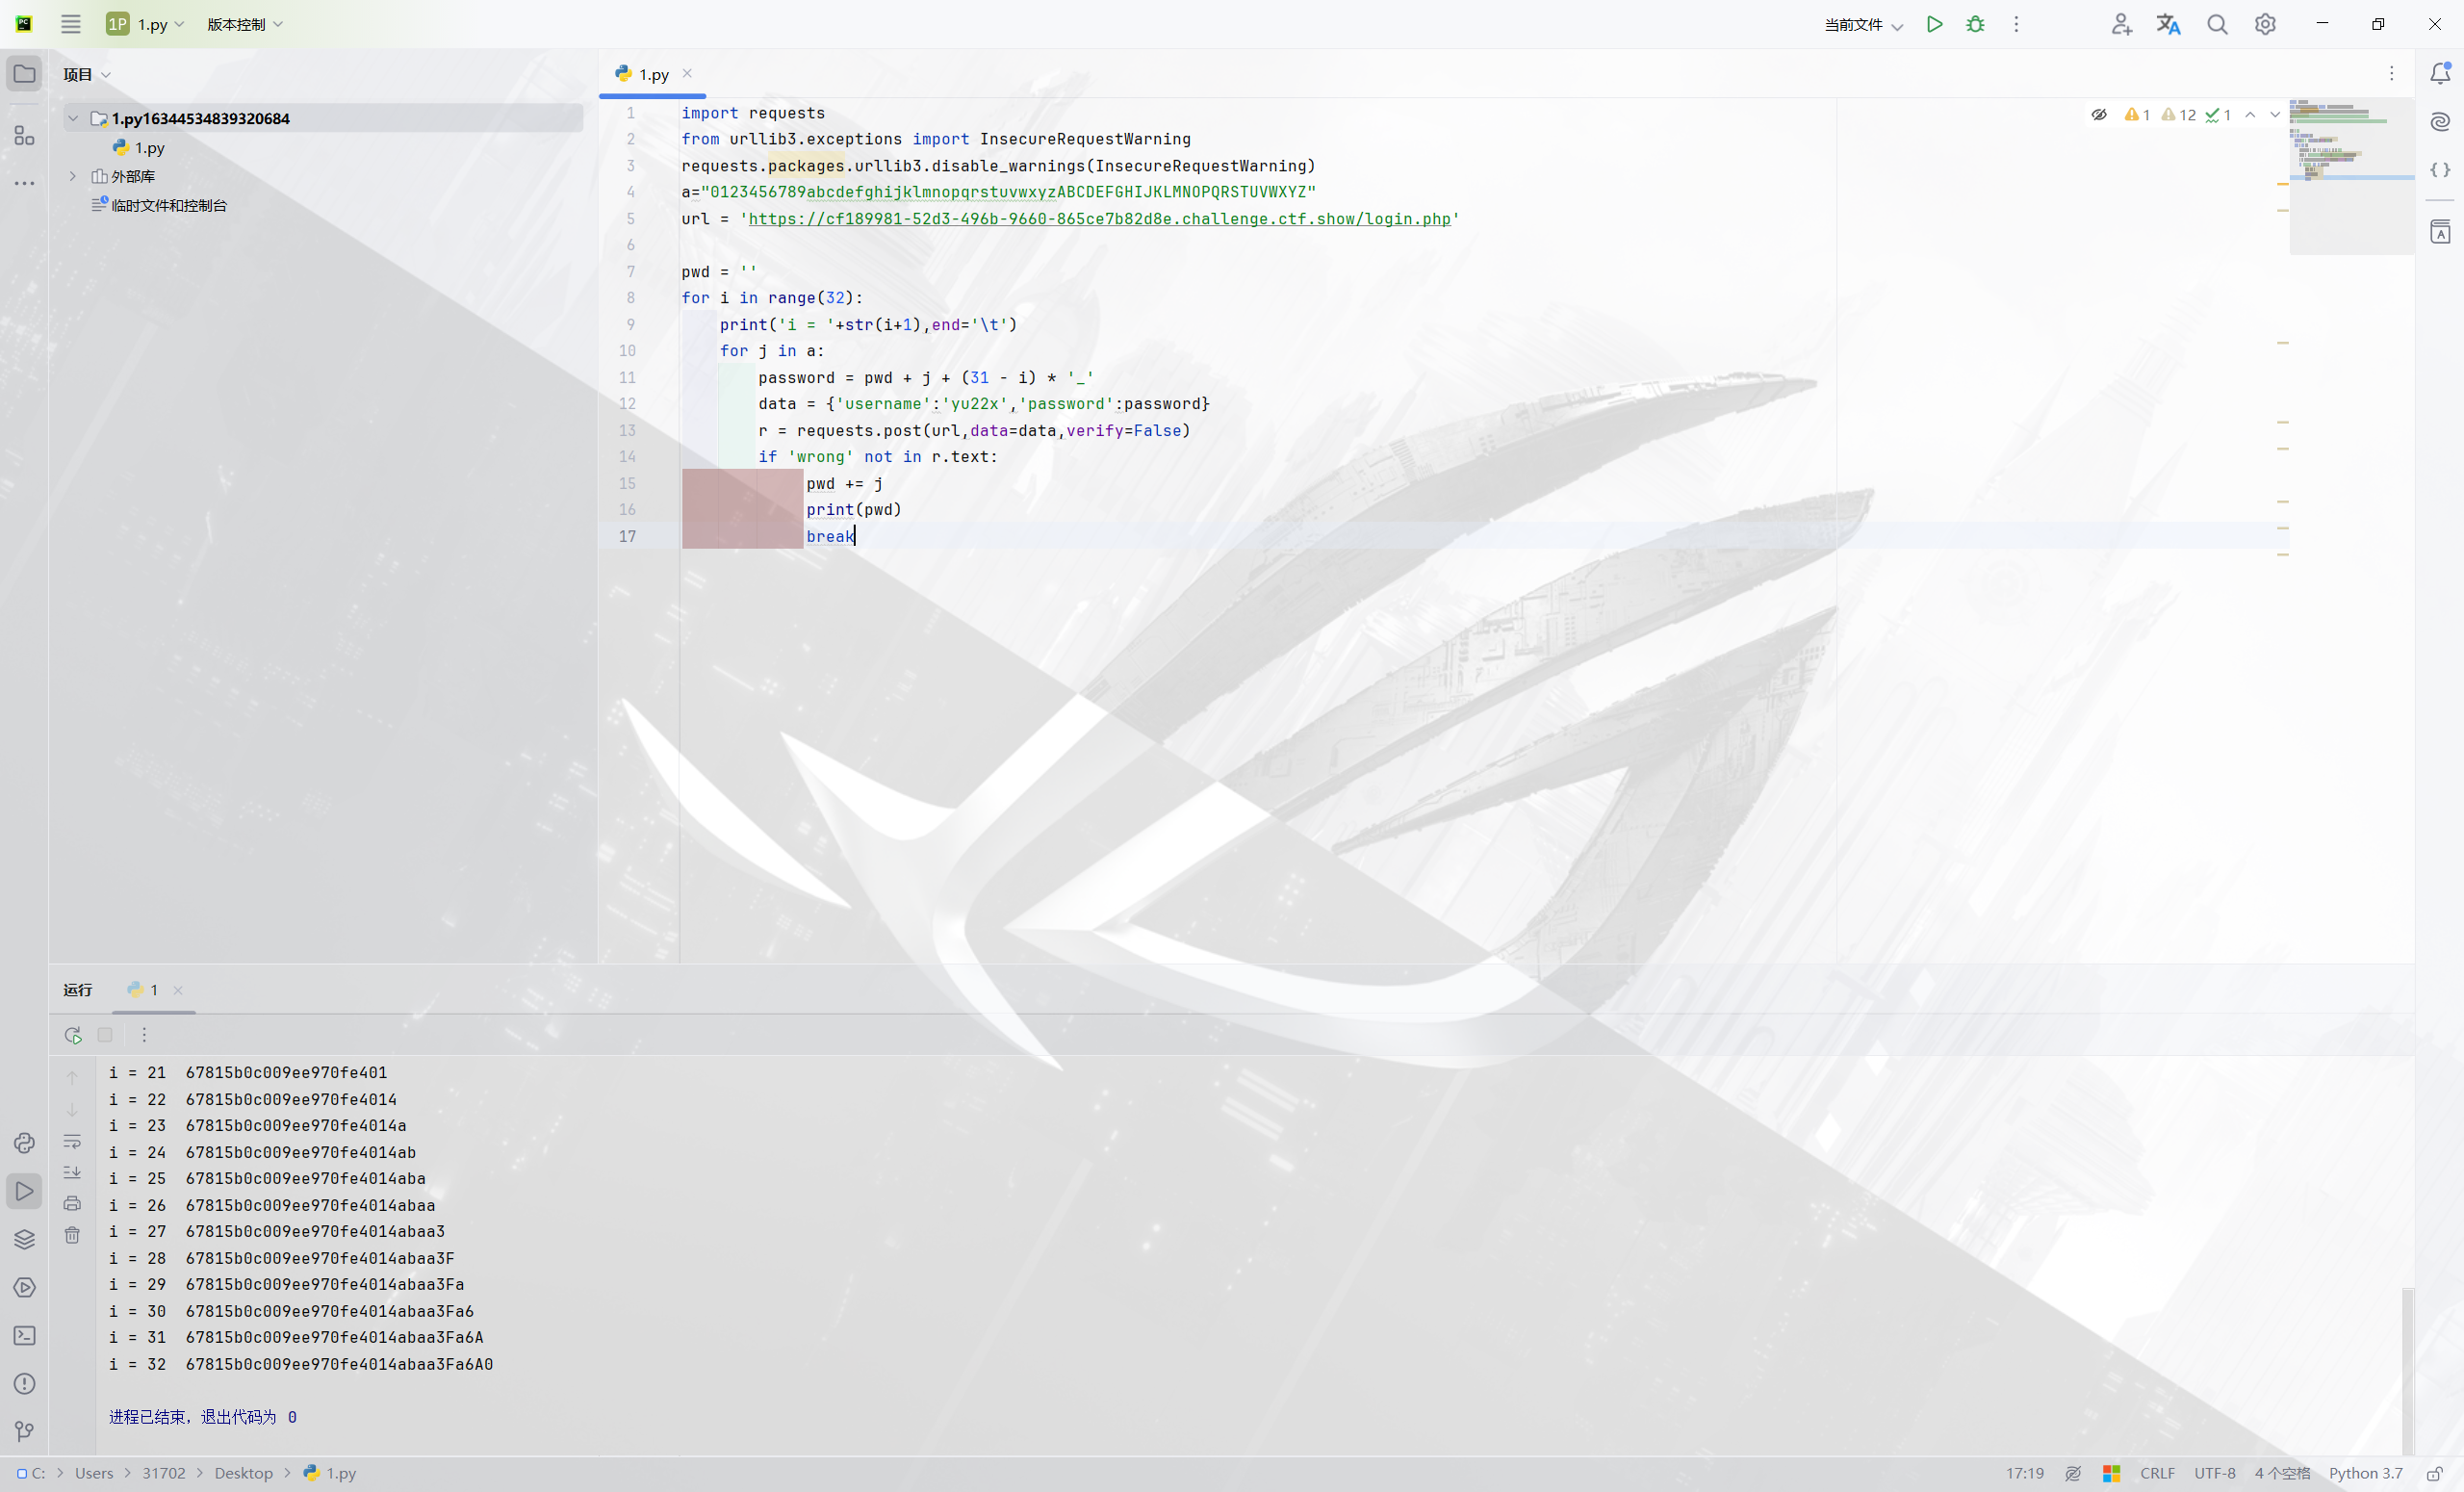Open the 当前文件 run configuration dropdown
The width and height of the screenshot is (2464, 1492).
point(1862,24)
